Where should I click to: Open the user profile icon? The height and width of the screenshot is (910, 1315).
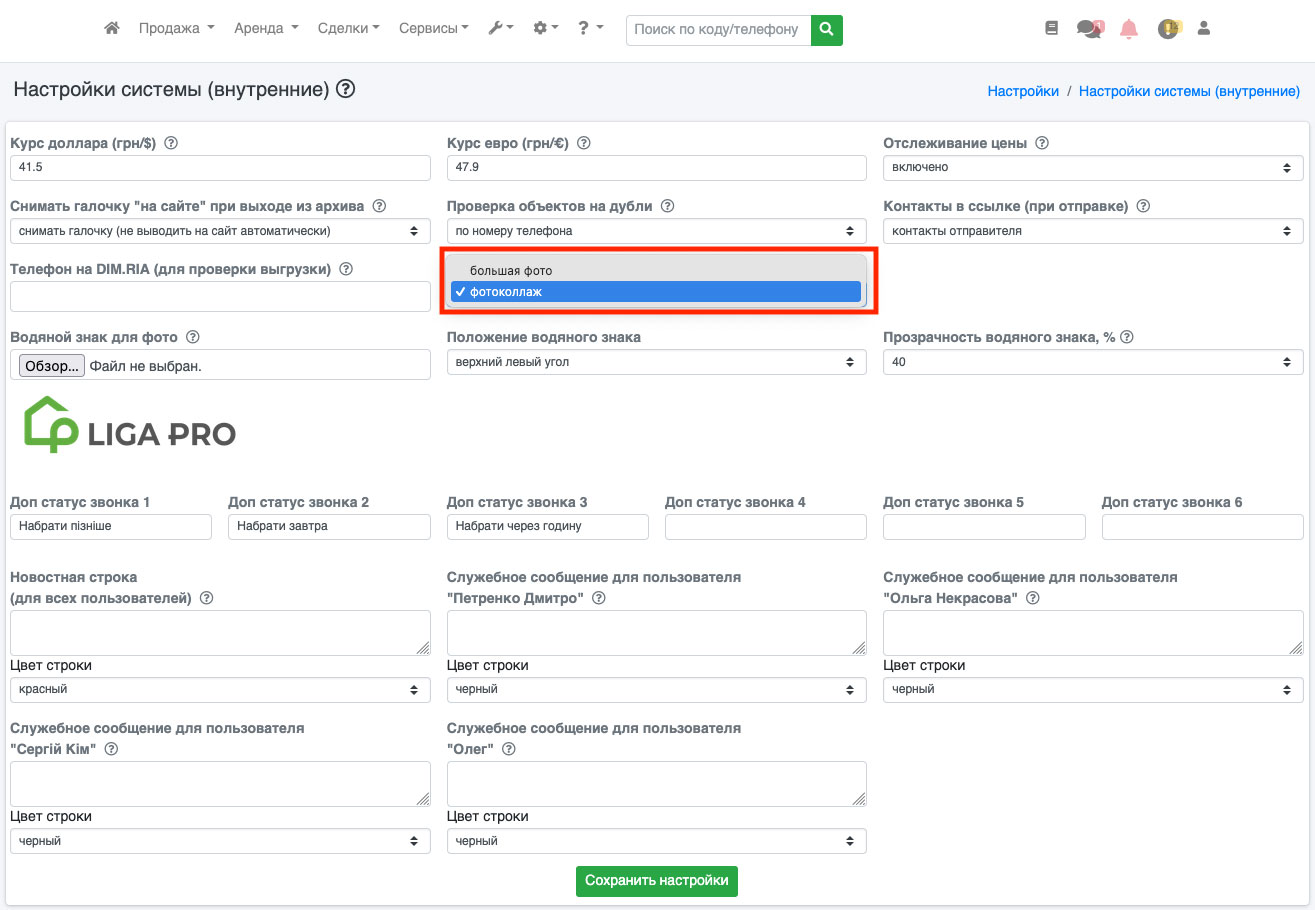(1204, 29)
